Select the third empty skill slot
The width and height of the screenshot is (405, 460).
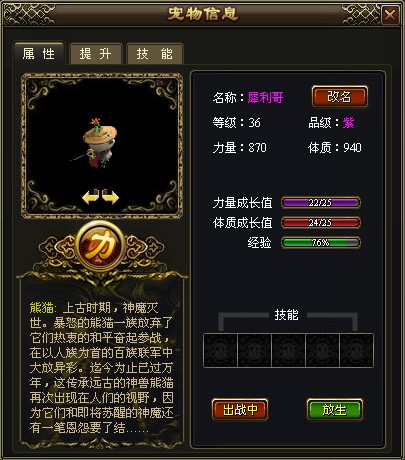[288, 350]
